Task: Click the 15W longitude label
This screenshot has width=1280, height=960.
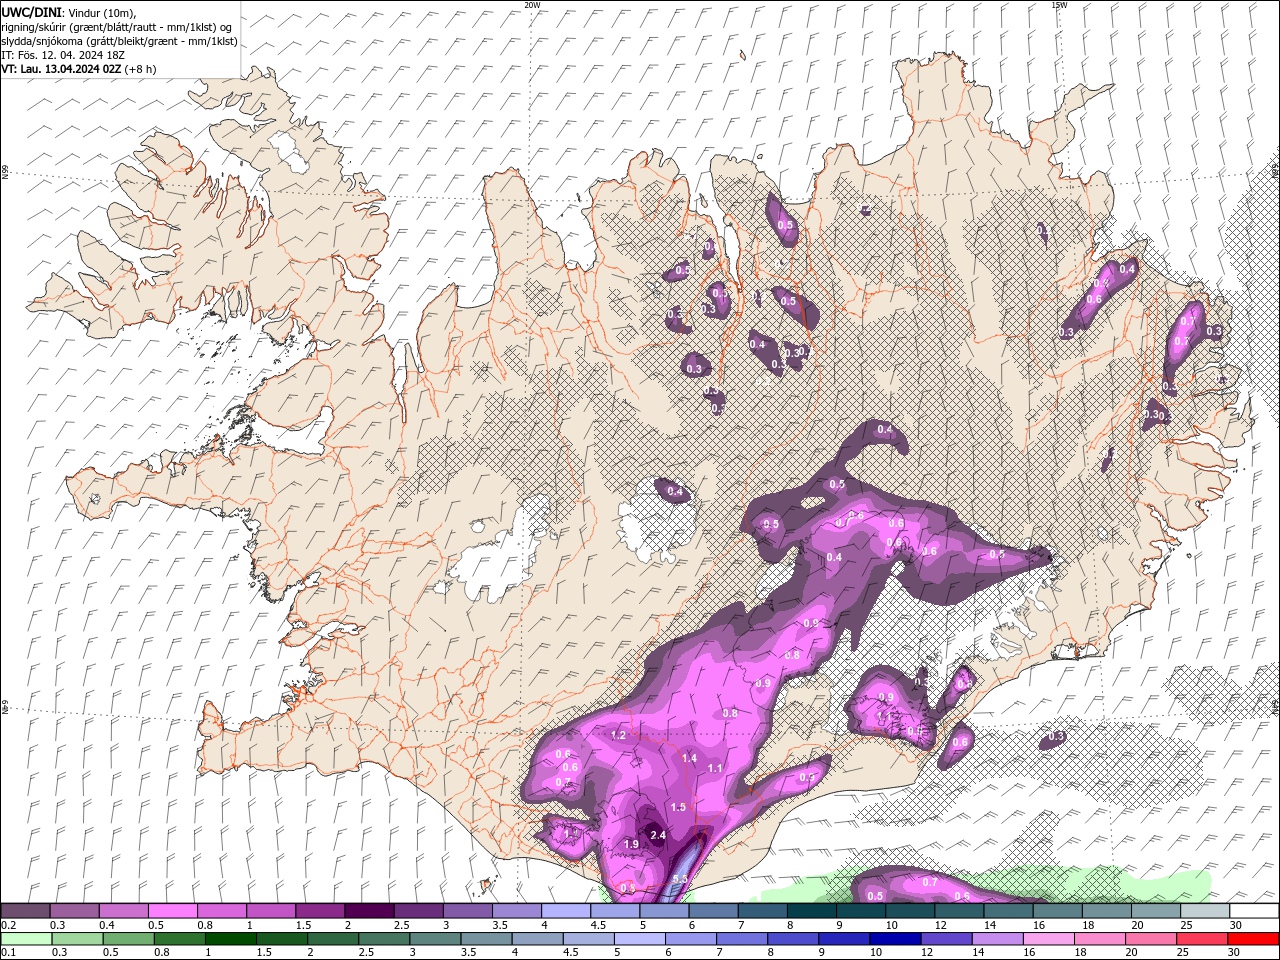Action: pos(1058,4)
